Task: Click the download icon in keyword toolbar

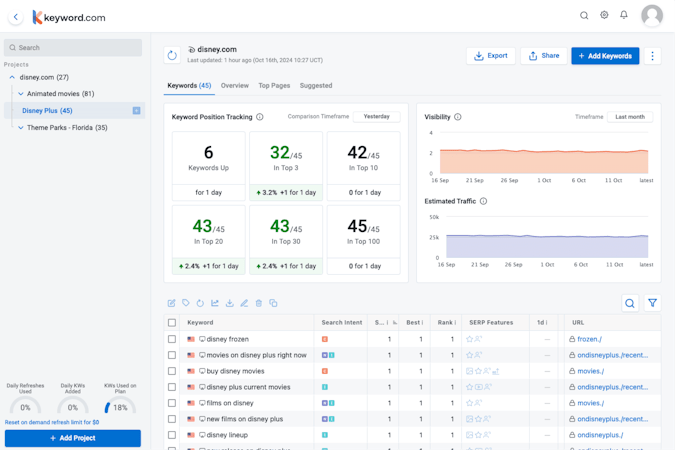Action: (x=229, y=303)
